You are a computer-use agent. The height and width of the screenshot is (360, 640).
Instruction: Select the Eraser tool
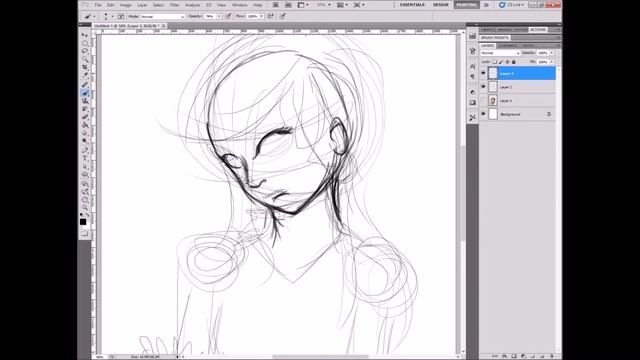point(85,118)
